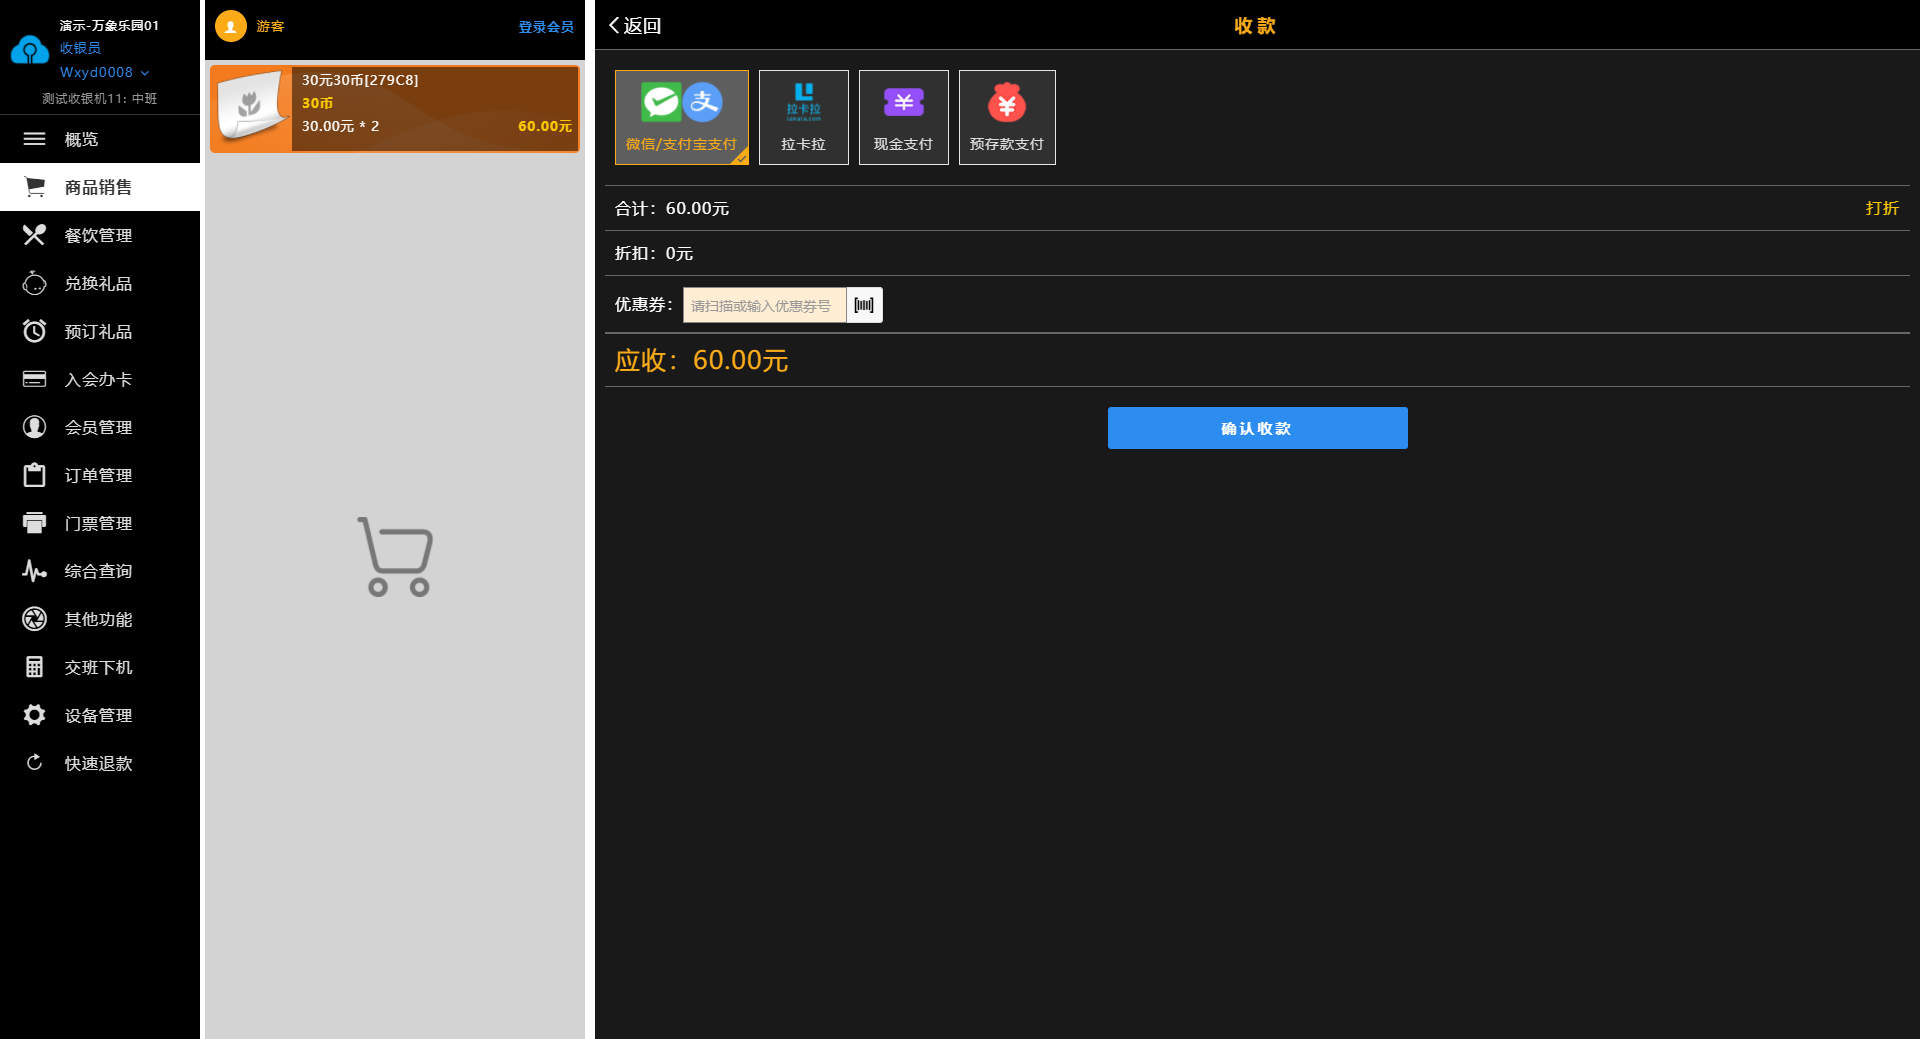Click the alarm clock pre-order icon

click(x=34, y=331)
